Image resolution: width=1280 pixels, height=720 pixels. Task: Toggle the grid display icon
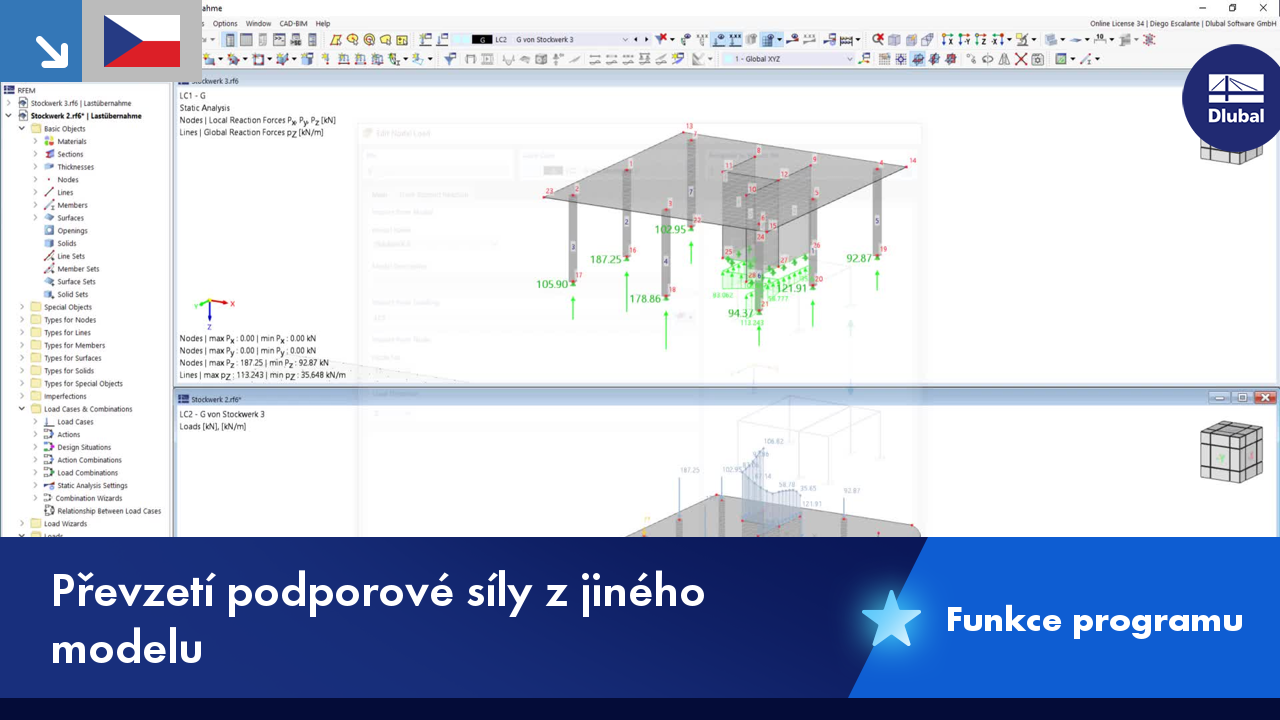(884, 59)
